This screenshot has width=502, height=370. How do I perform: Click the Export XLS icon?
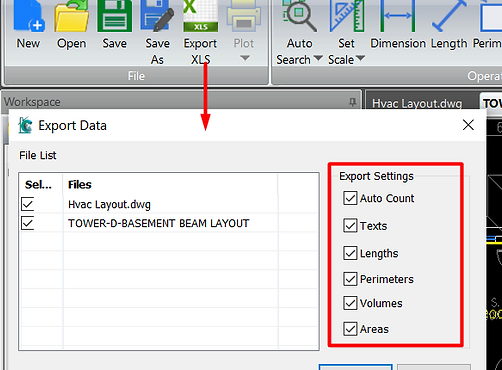click(x=200, y=16)
